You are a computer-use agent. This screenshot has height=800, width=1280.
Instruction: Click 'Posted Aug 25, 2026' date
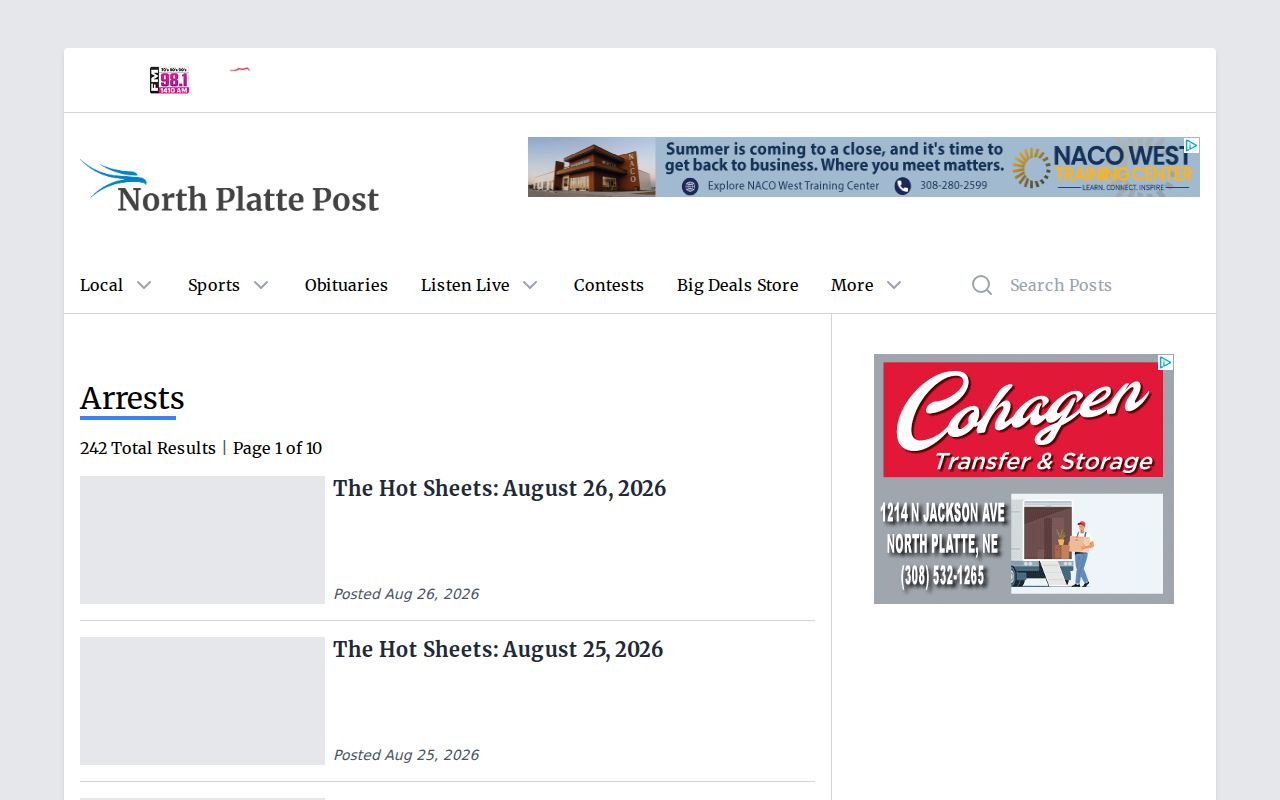pyautogui.click(x=406, y=755)
